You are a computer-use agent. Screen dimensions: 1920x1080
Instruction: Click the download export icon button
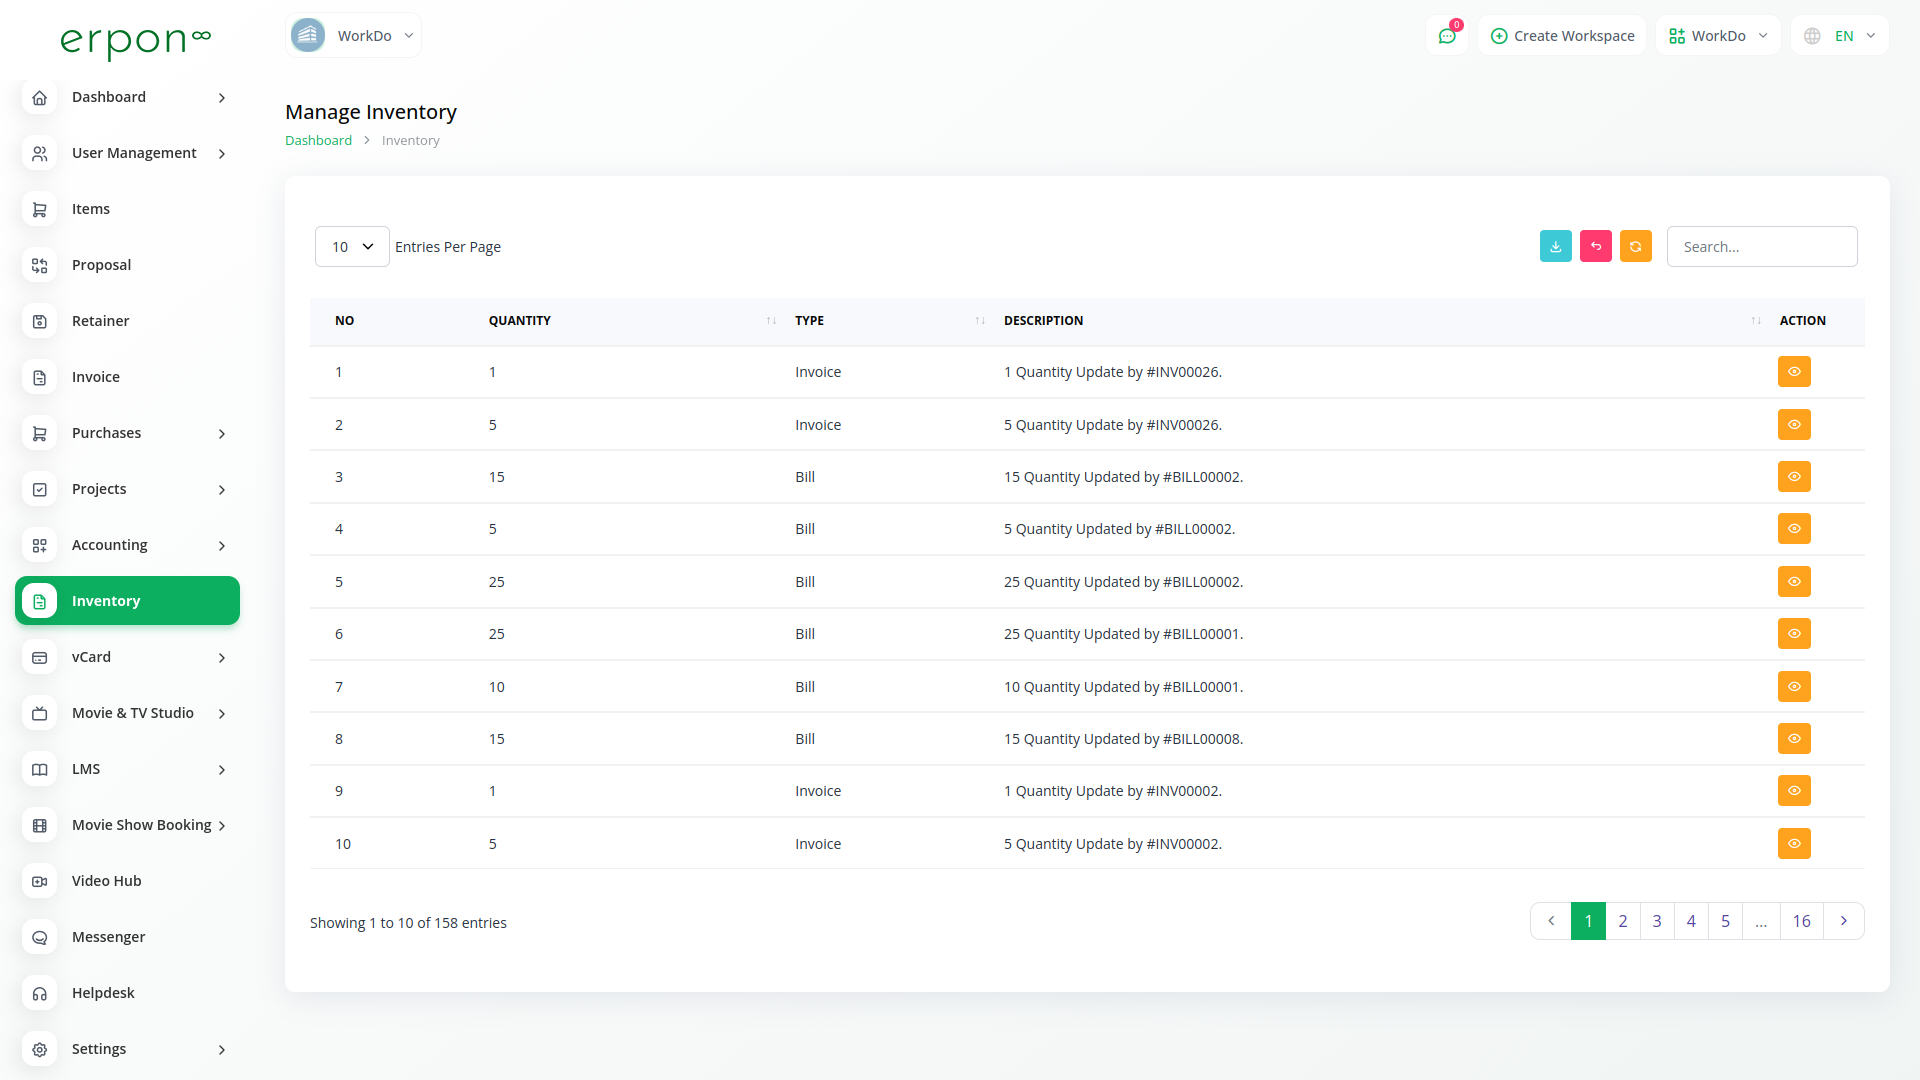[x=1555, y=246]
